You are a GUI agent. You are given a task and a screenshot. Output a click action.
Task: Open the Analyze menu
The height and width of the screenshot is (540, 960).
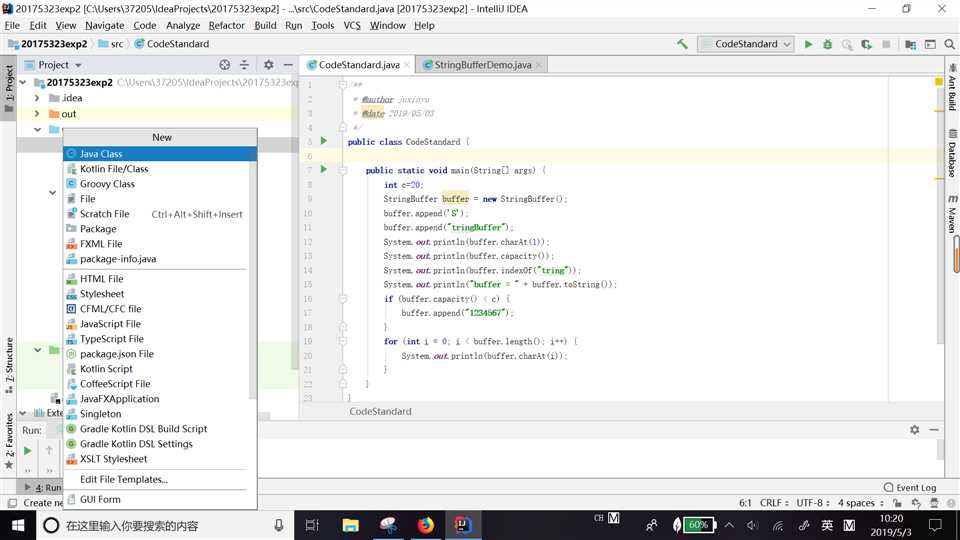[183, 25]
